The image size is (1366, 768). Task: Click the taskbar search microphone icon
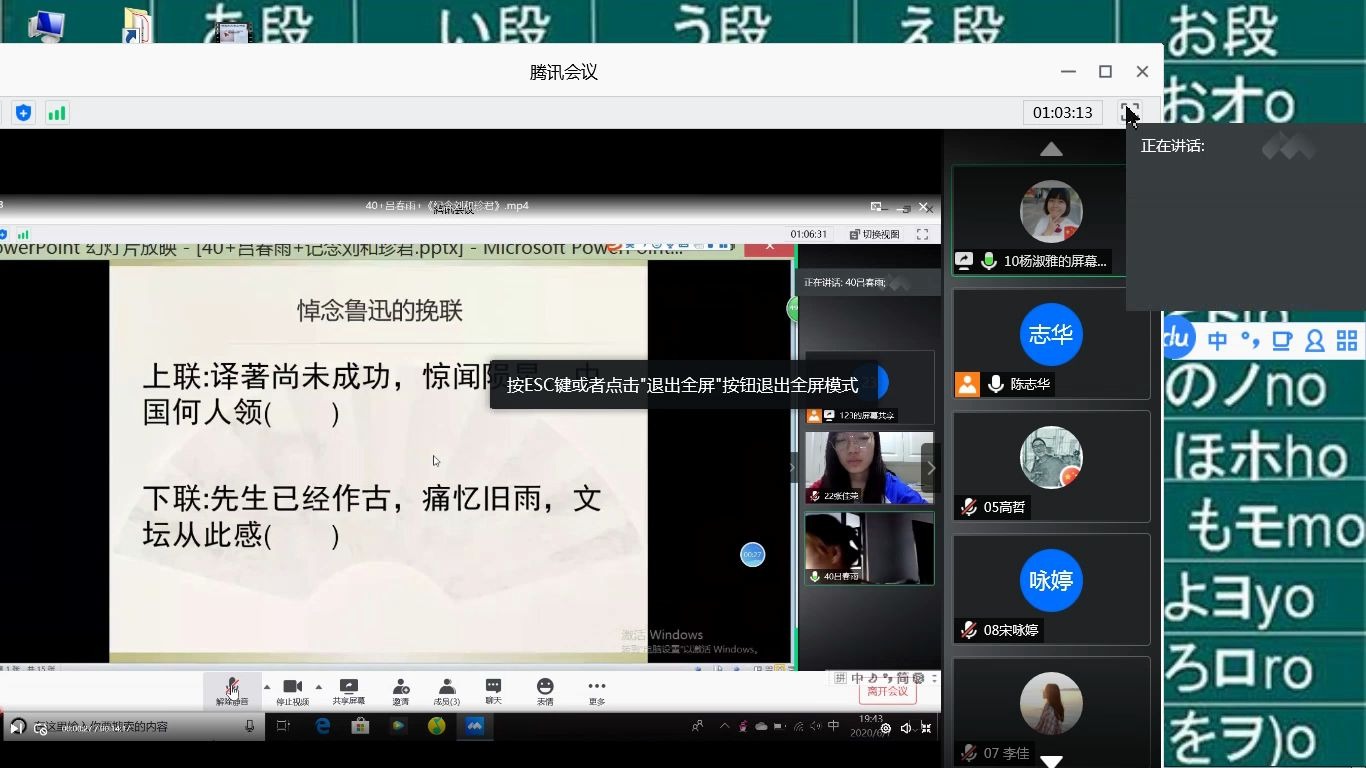(250, 727)
